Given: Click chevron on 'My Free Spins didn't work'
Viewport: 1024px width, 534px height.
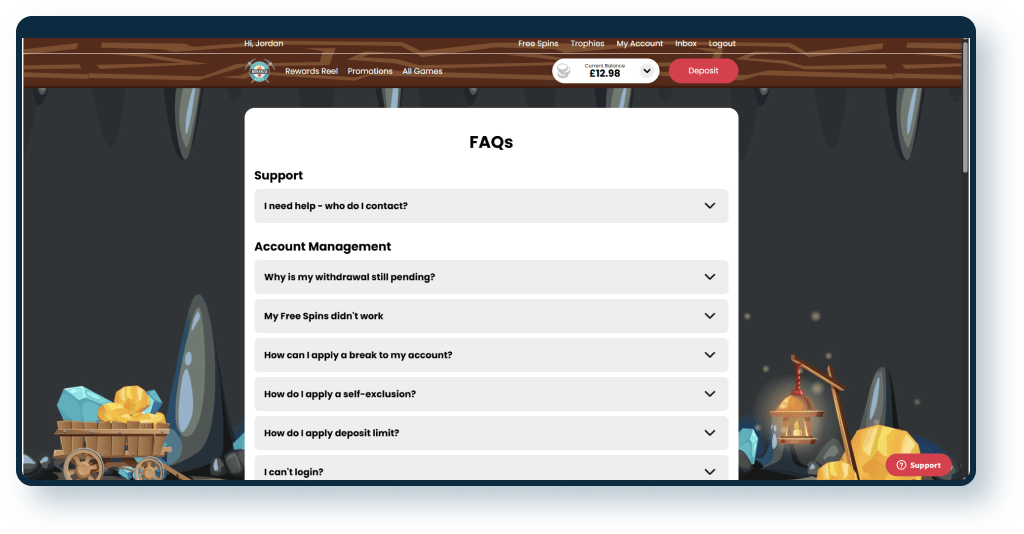Looking at the screenshot, I should click(x=710, y=316).
